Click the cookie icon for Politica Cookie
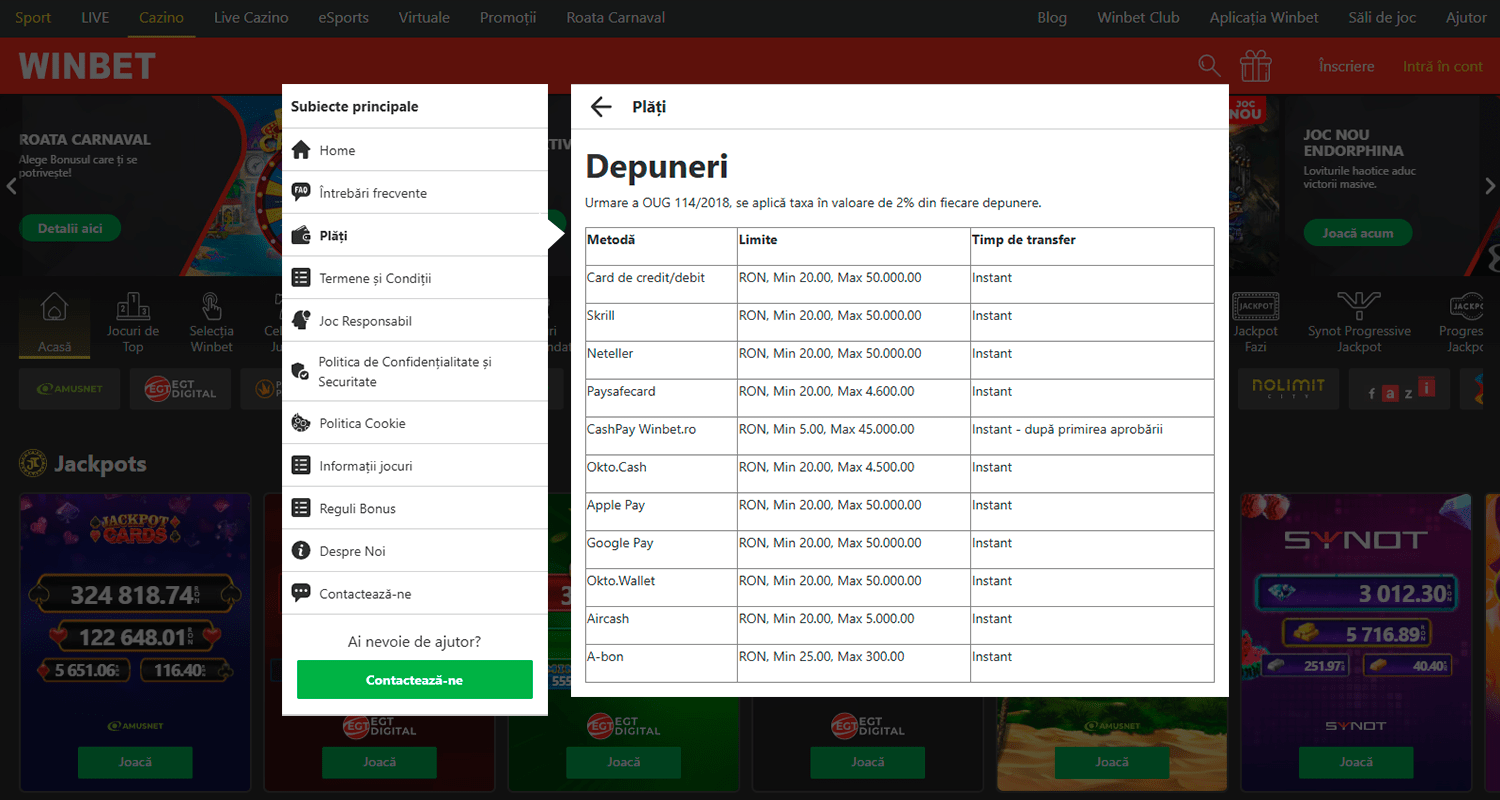1500x800 pixels. tap(301, 423)
